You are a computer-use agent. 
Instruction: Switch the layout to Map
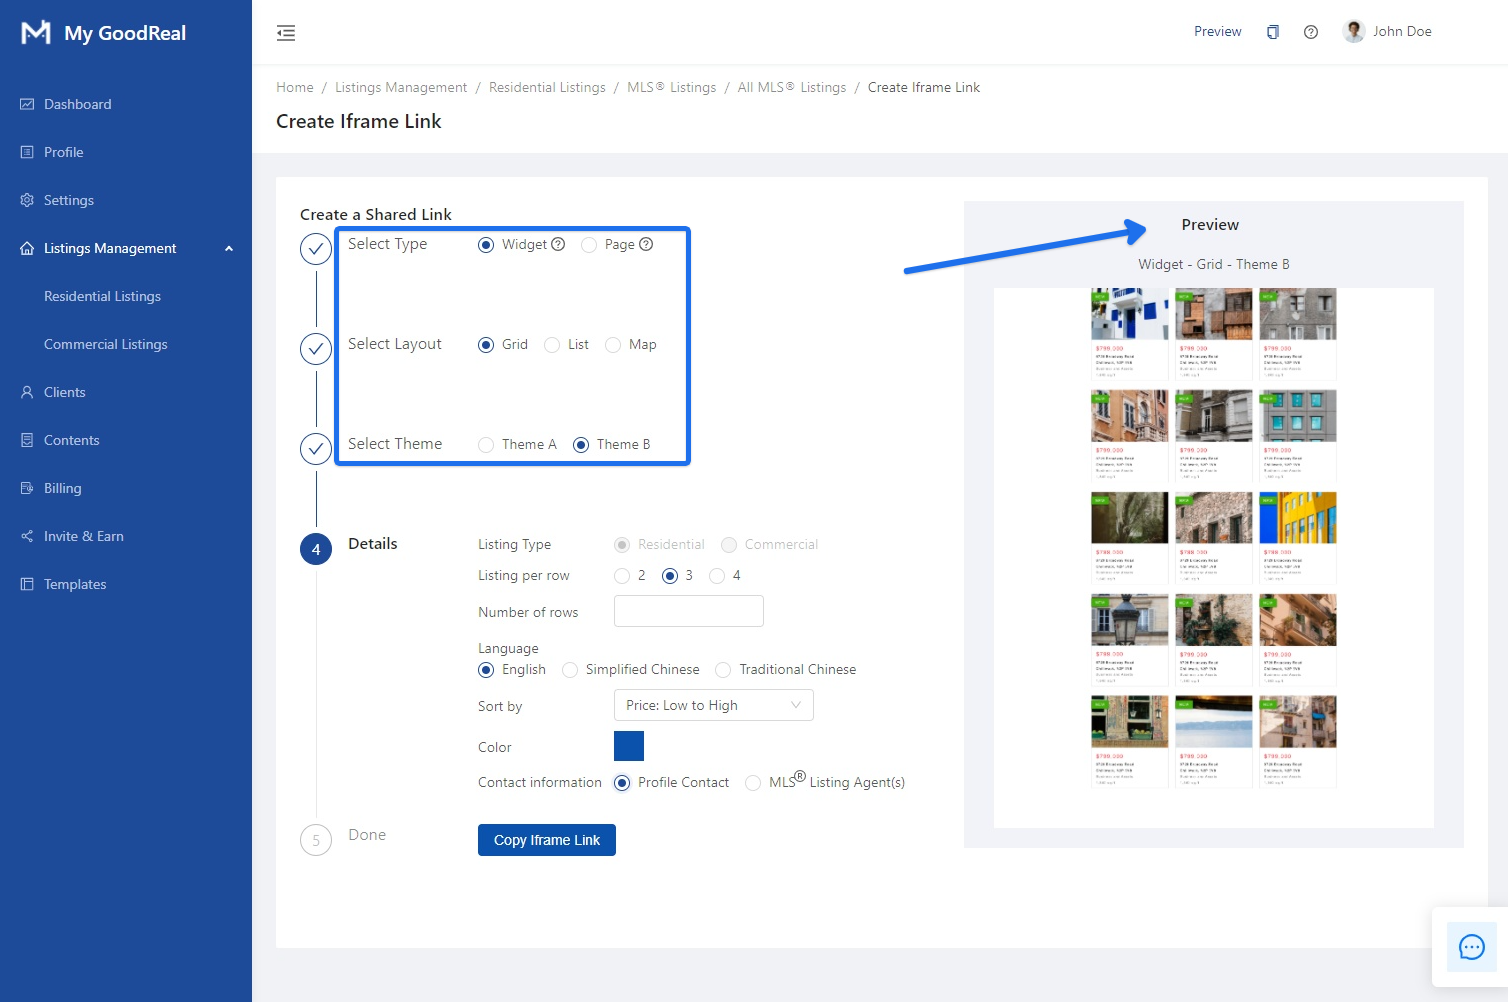coord(613,345)
